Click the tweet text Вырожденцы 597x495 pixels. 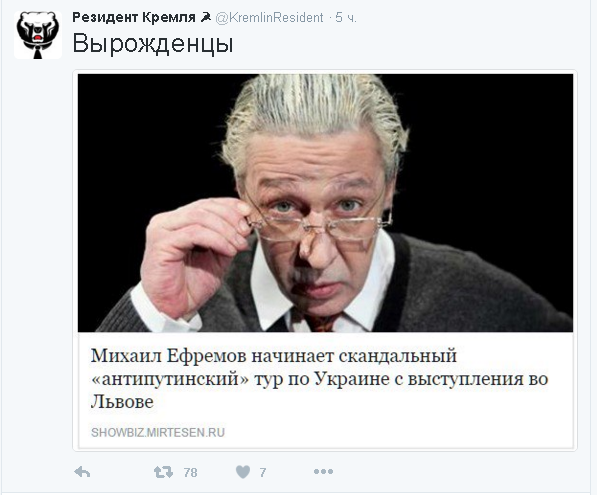click(153, 44)
